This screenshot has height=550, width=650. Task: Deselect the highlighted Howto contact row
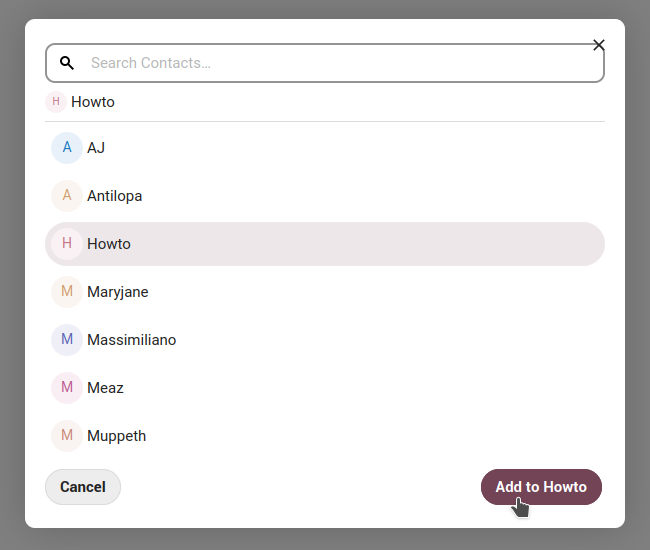(x=325, y=244)
